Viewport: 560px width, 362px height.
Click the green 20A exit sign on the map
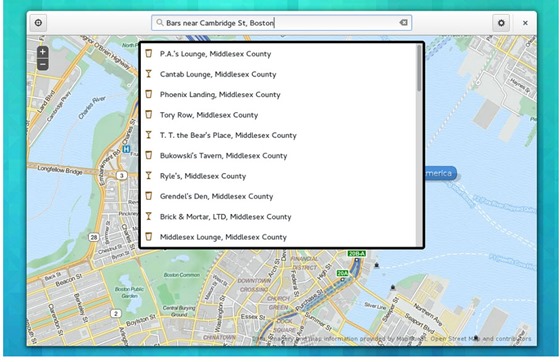[342, 273]
